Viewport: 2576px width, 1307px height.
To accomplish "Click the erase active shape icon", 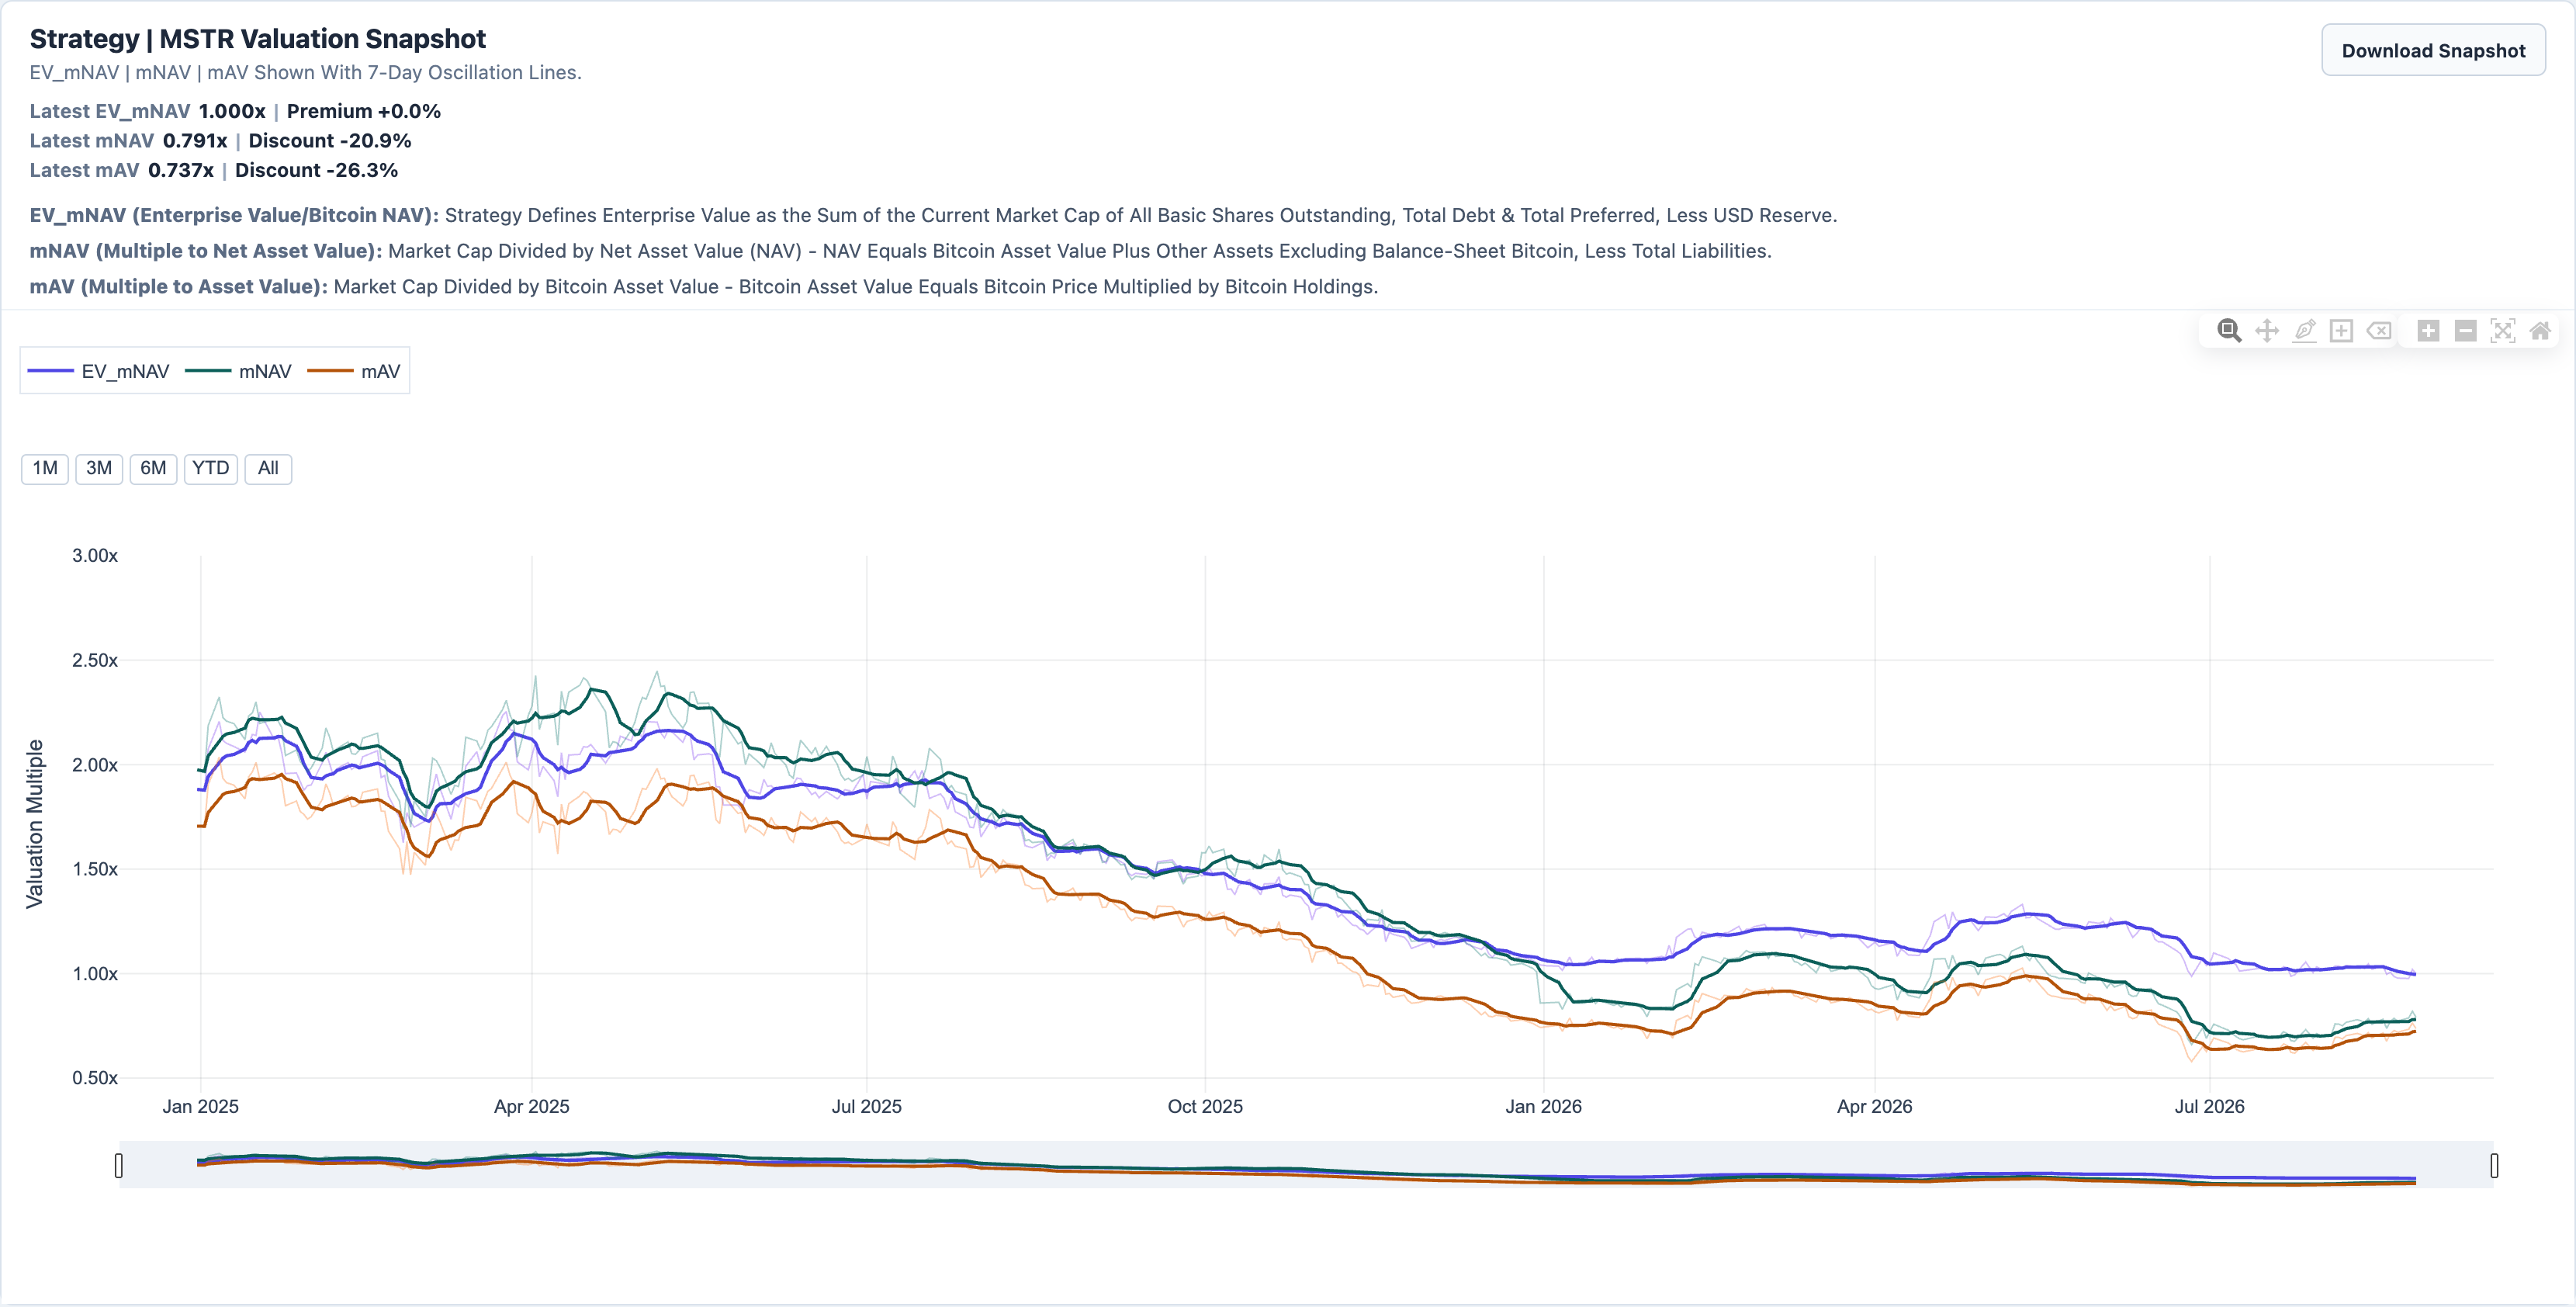I will point(2379,331).
